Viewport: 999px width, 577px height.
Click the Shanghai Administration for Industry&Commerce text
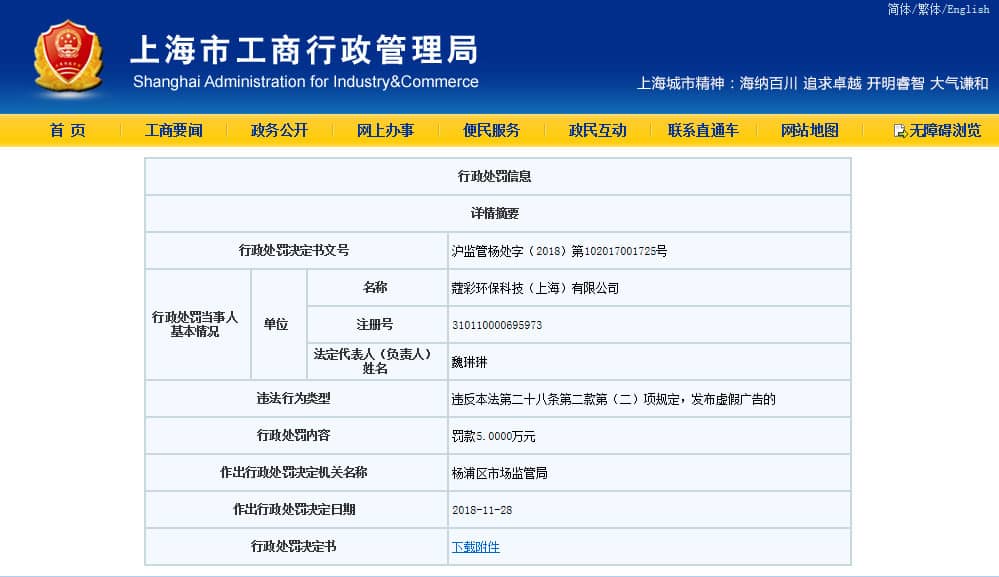(305, 82)
